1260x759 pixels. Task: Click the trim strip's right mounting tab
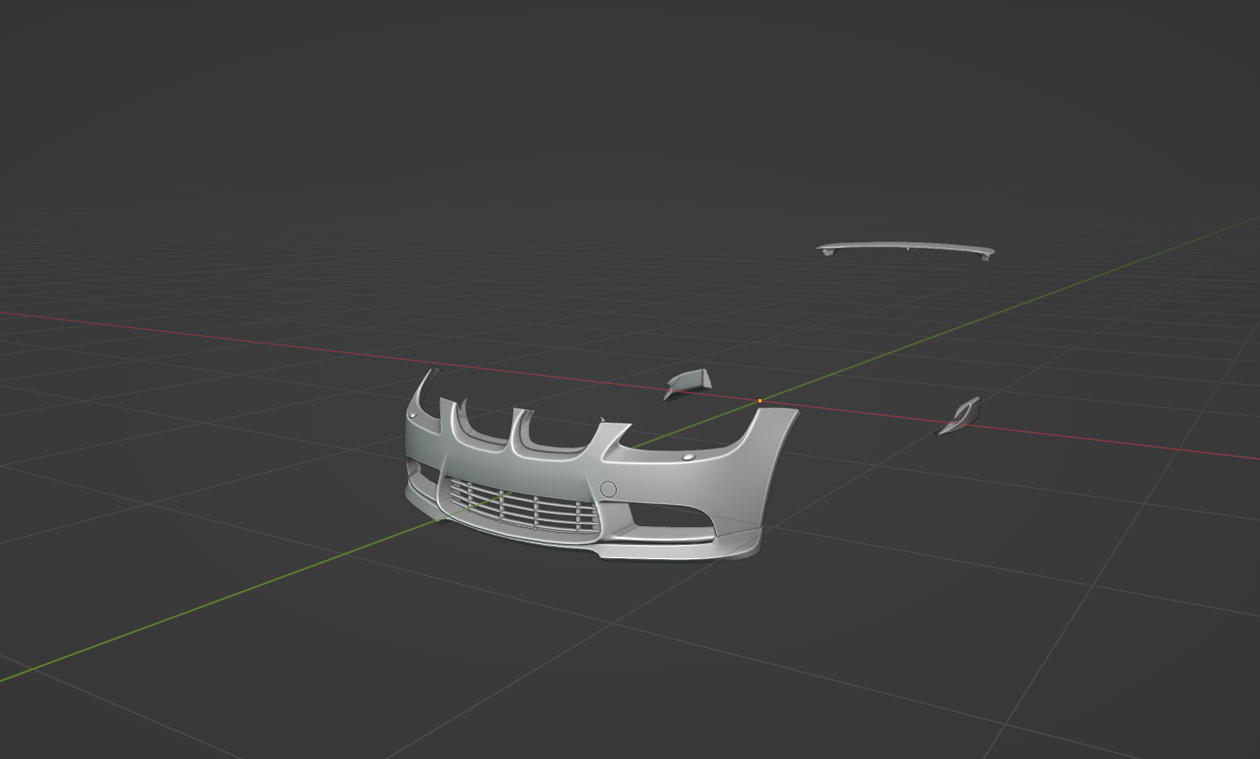coord(986,256)
